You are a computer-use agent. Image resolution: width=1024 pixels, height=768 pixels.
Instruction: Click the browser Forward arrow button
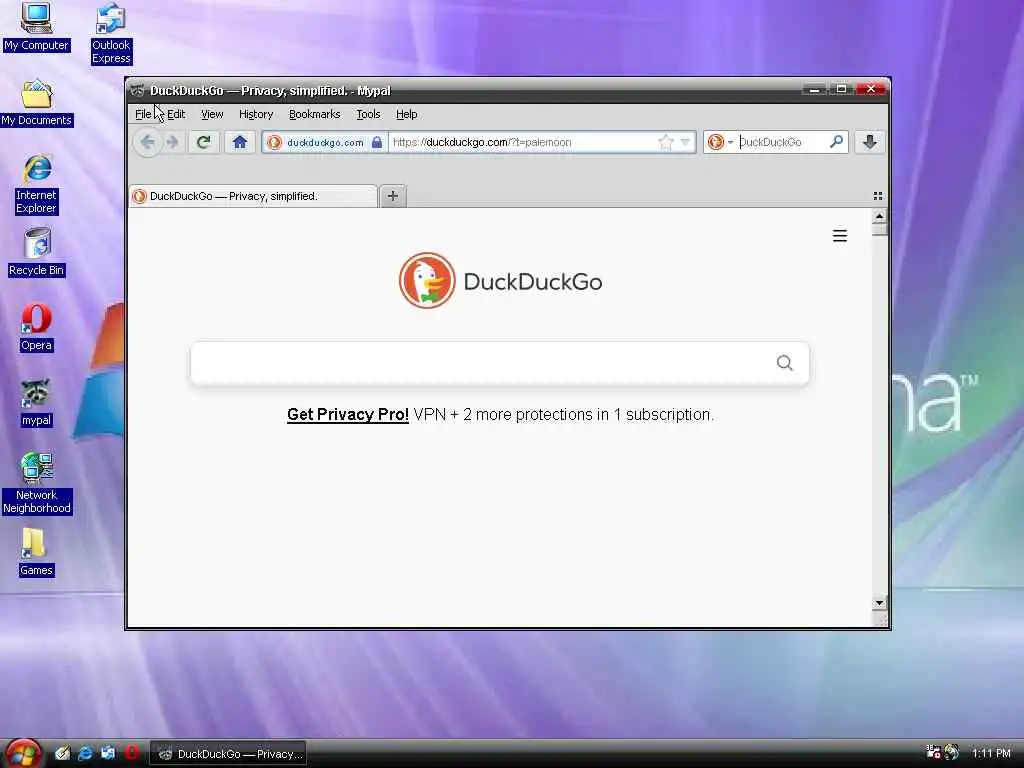click(172, 142)
